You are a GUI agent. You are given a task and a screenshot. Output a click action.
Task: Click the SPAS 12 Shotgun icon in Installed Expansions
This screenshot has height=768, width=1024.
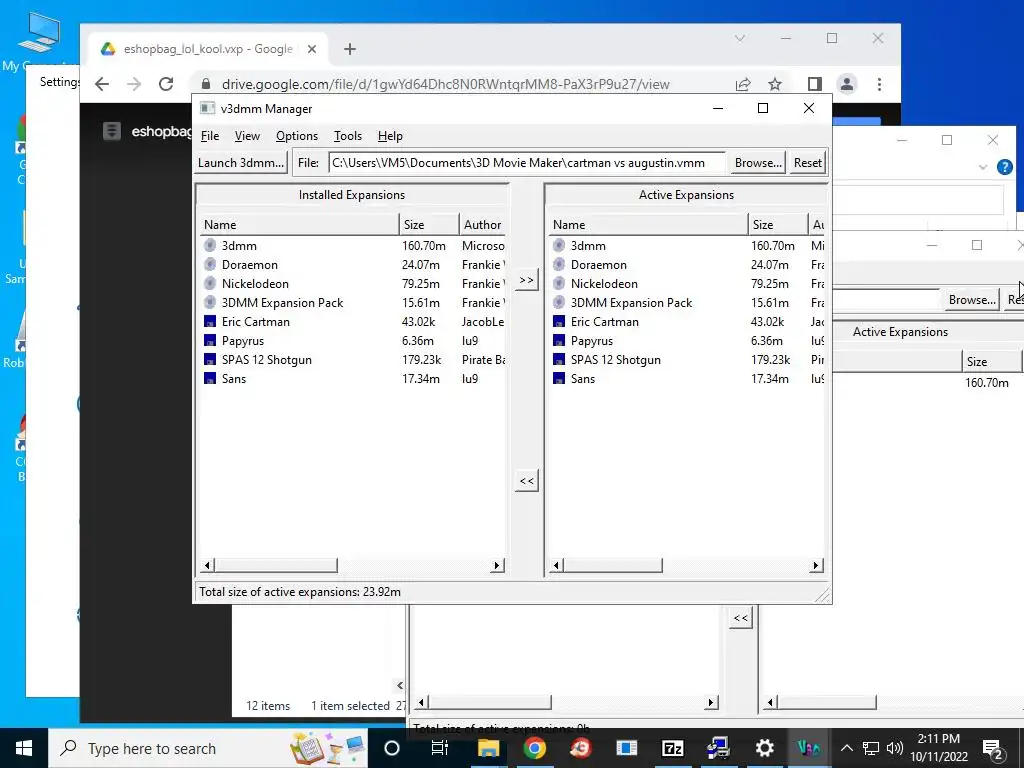pos(210,359)
